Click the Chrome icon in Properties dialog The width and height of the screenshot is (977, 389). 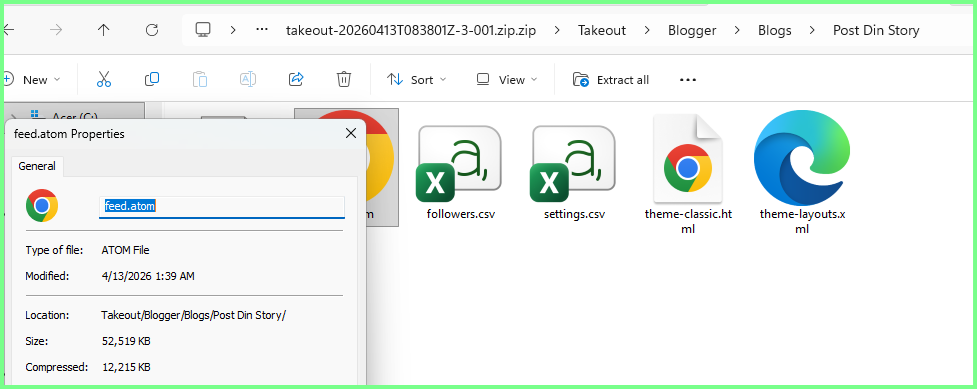coord(42,206)
